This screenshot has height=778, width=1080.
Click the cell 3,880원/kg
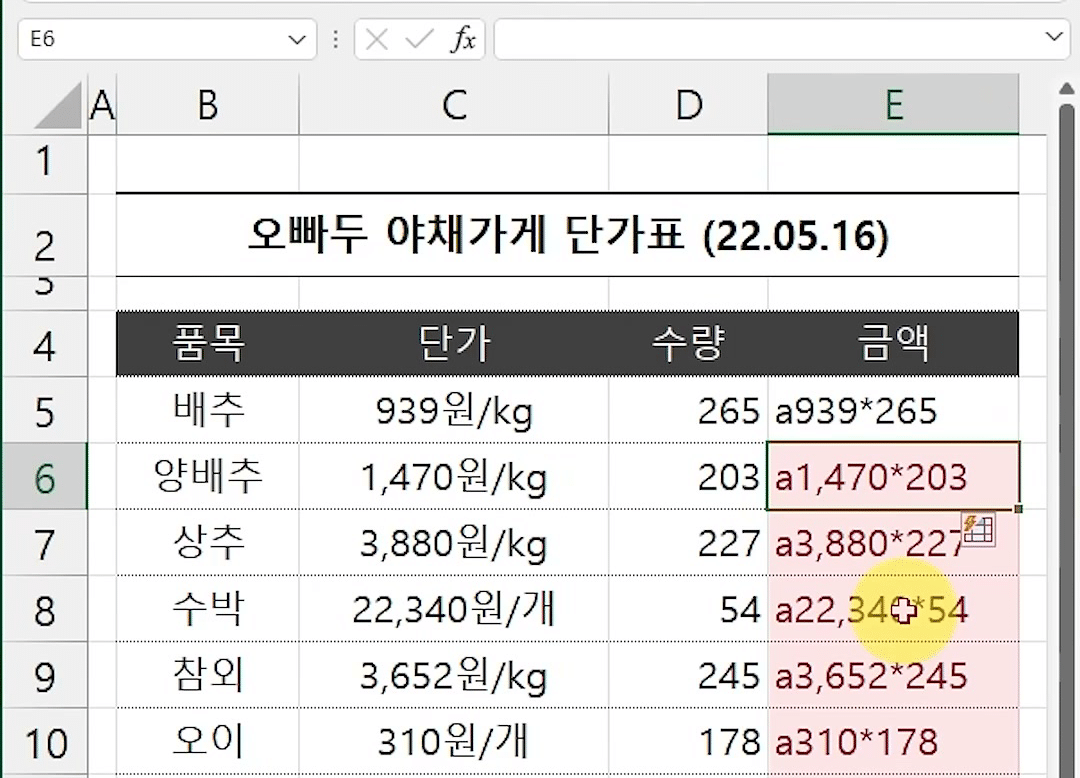tap(454, 543)
